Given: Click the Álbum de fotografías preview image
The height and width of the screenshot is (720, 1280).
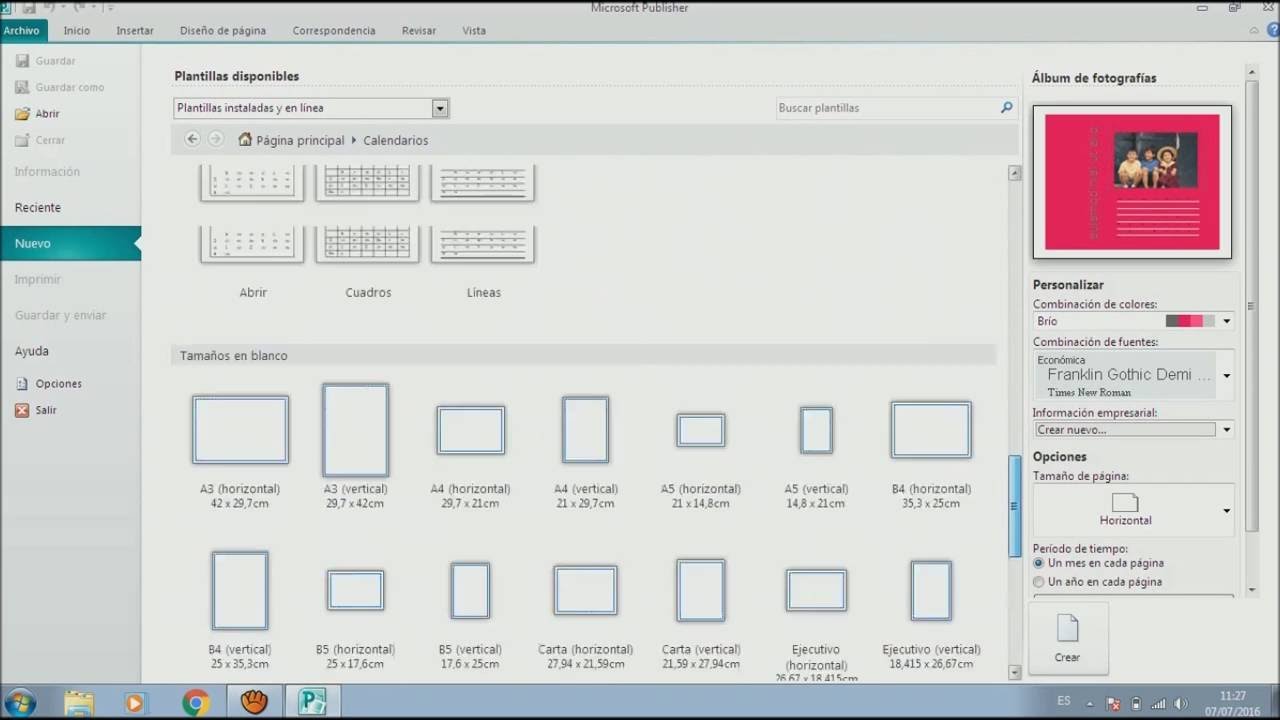Looking at the screenshot, I should tap(1132, 182).
